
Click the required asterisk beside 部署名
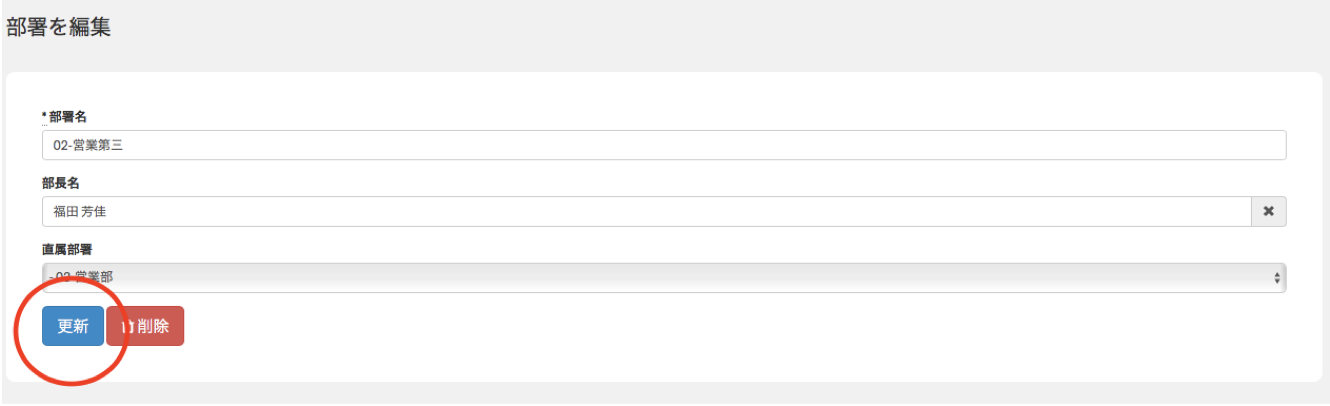(x=44, y=117)
